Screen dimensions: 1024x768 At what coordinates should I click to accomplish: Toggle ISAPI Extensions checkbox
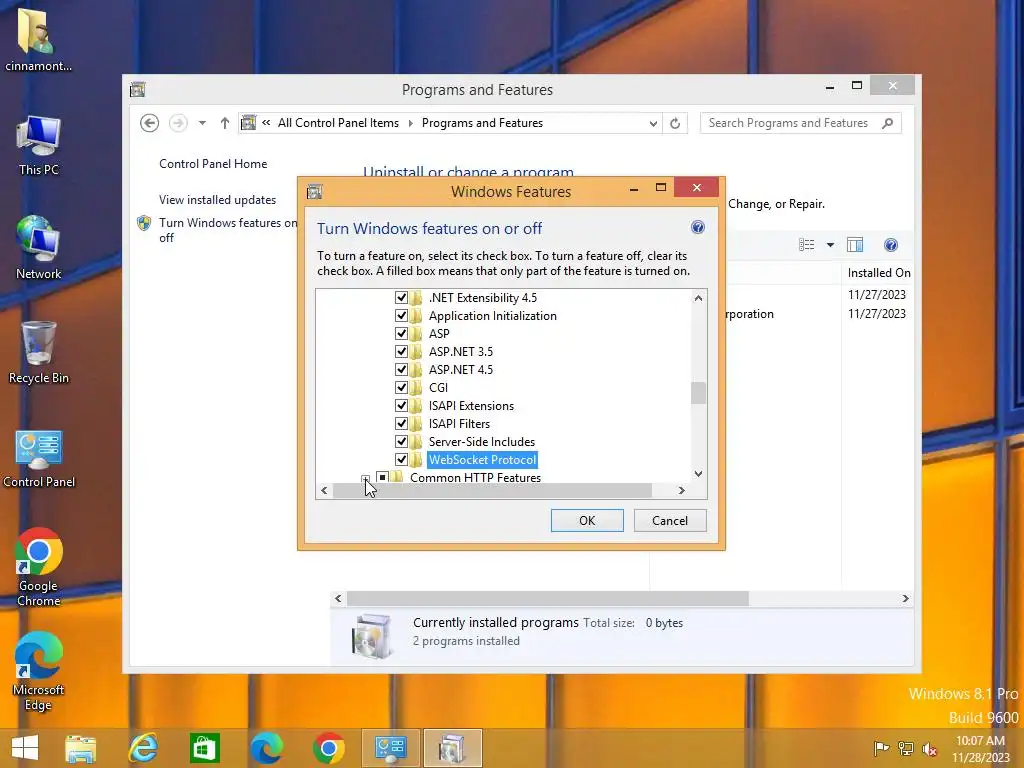click(401, 406)
